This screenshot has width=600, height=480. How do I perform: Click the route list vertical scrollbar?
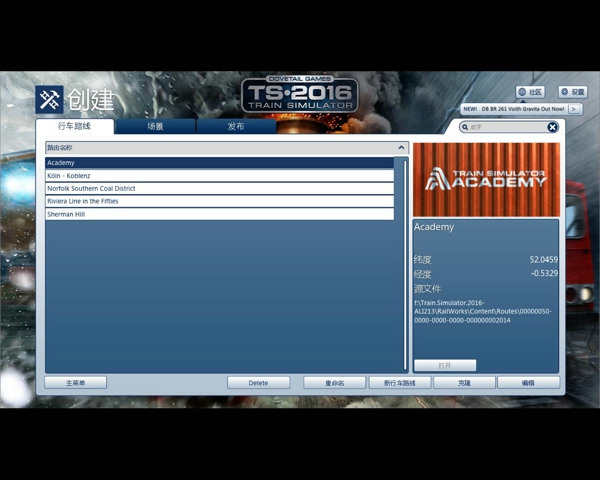pyautogui.click(x=404, y=265)
